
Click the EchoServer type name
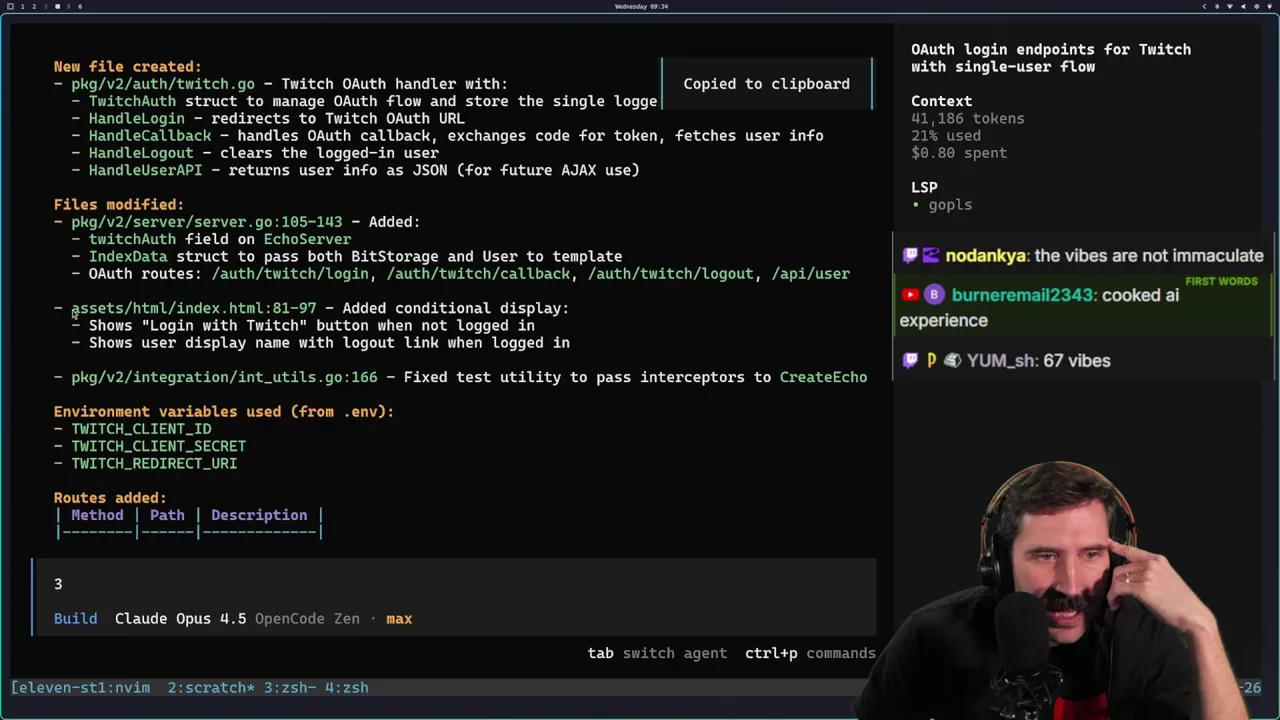click(x=307, y=239)
